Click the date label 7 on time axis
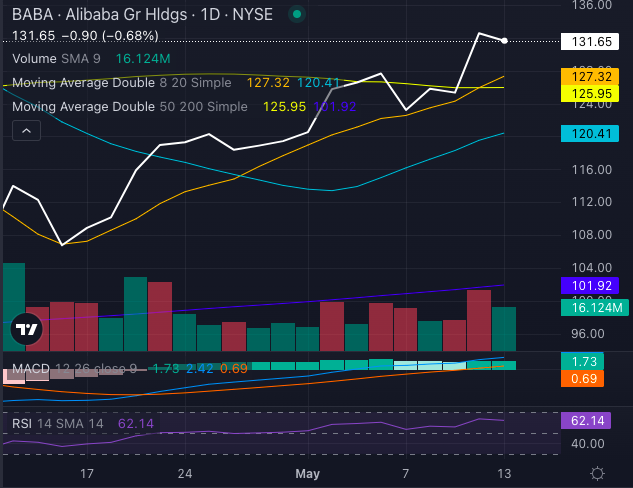633x488 pixels. [406, 473]
